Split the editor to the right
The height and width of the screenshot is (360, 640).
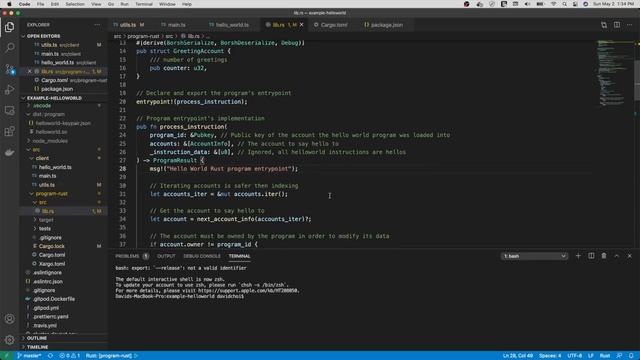click(x=617, y=25)
